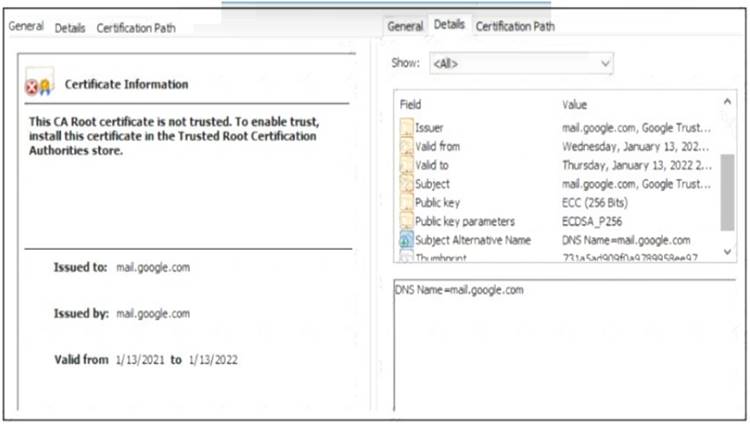Click the Thumbprint field icon
This screenshot has width=750, height=424.
tap(406, 257)
